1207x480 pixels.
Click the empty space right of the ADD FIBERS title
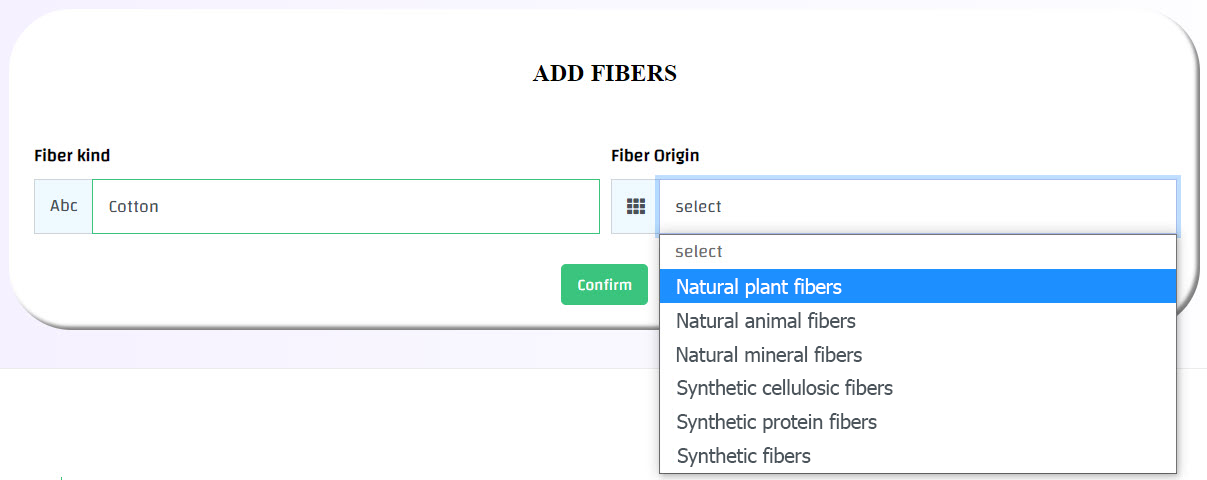900,73
